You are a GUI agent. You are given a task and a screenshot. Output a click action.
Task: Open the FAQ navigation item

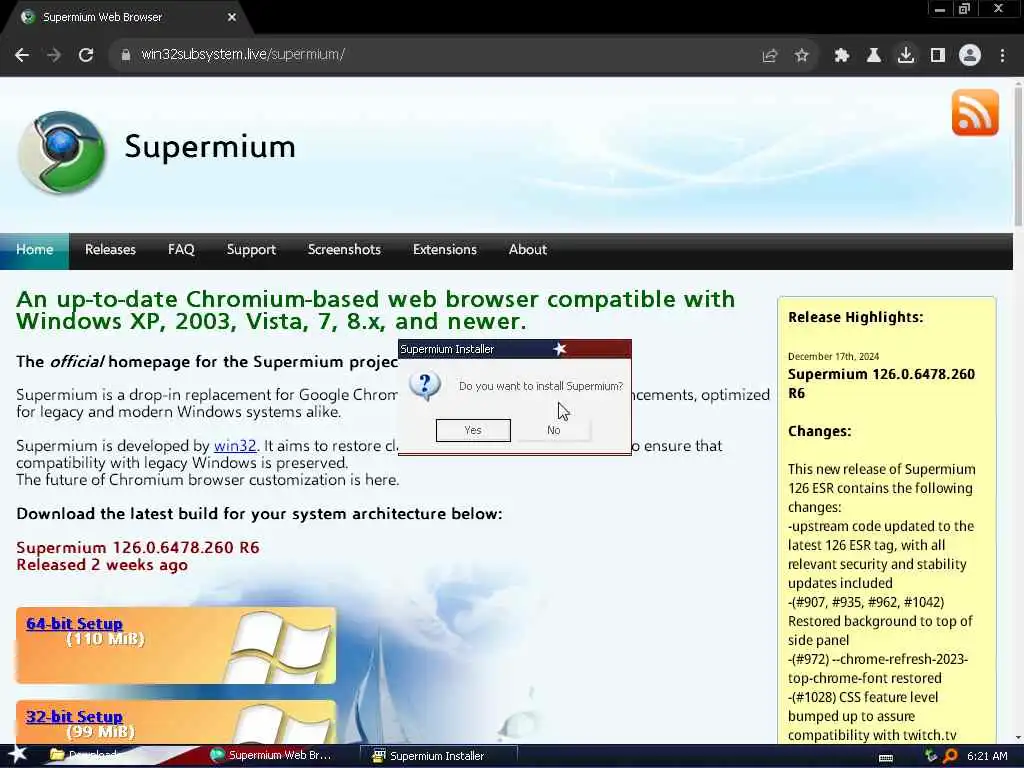point(181,250)
